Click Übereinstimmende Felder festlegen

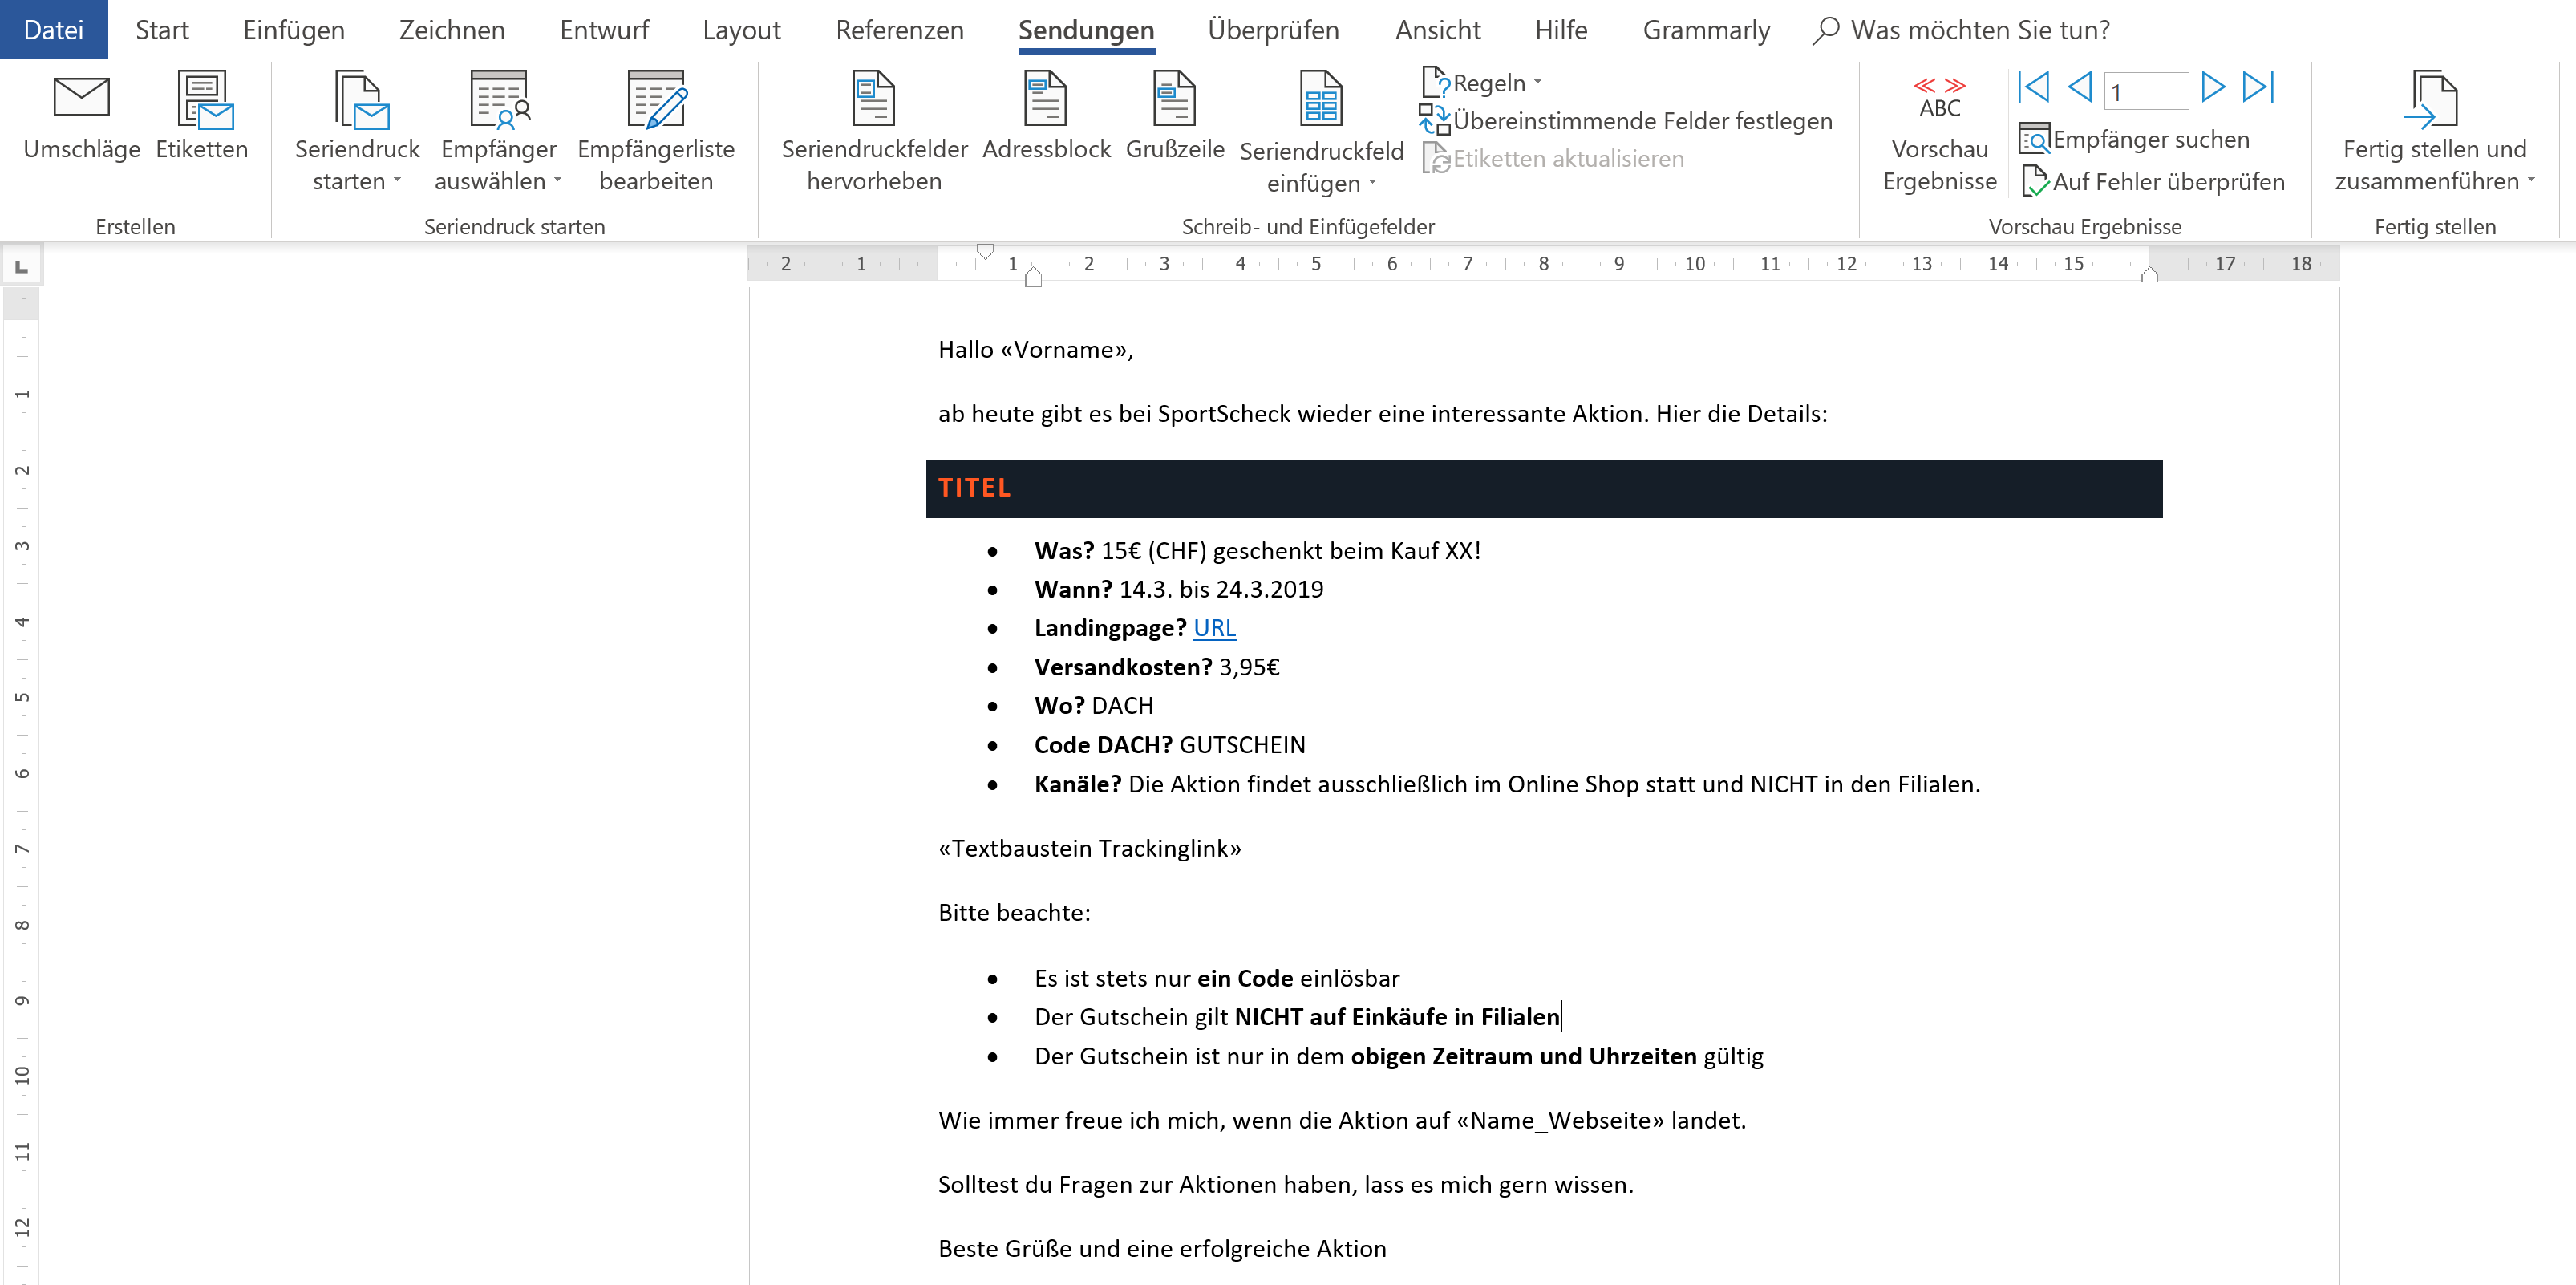point(1626,121)
